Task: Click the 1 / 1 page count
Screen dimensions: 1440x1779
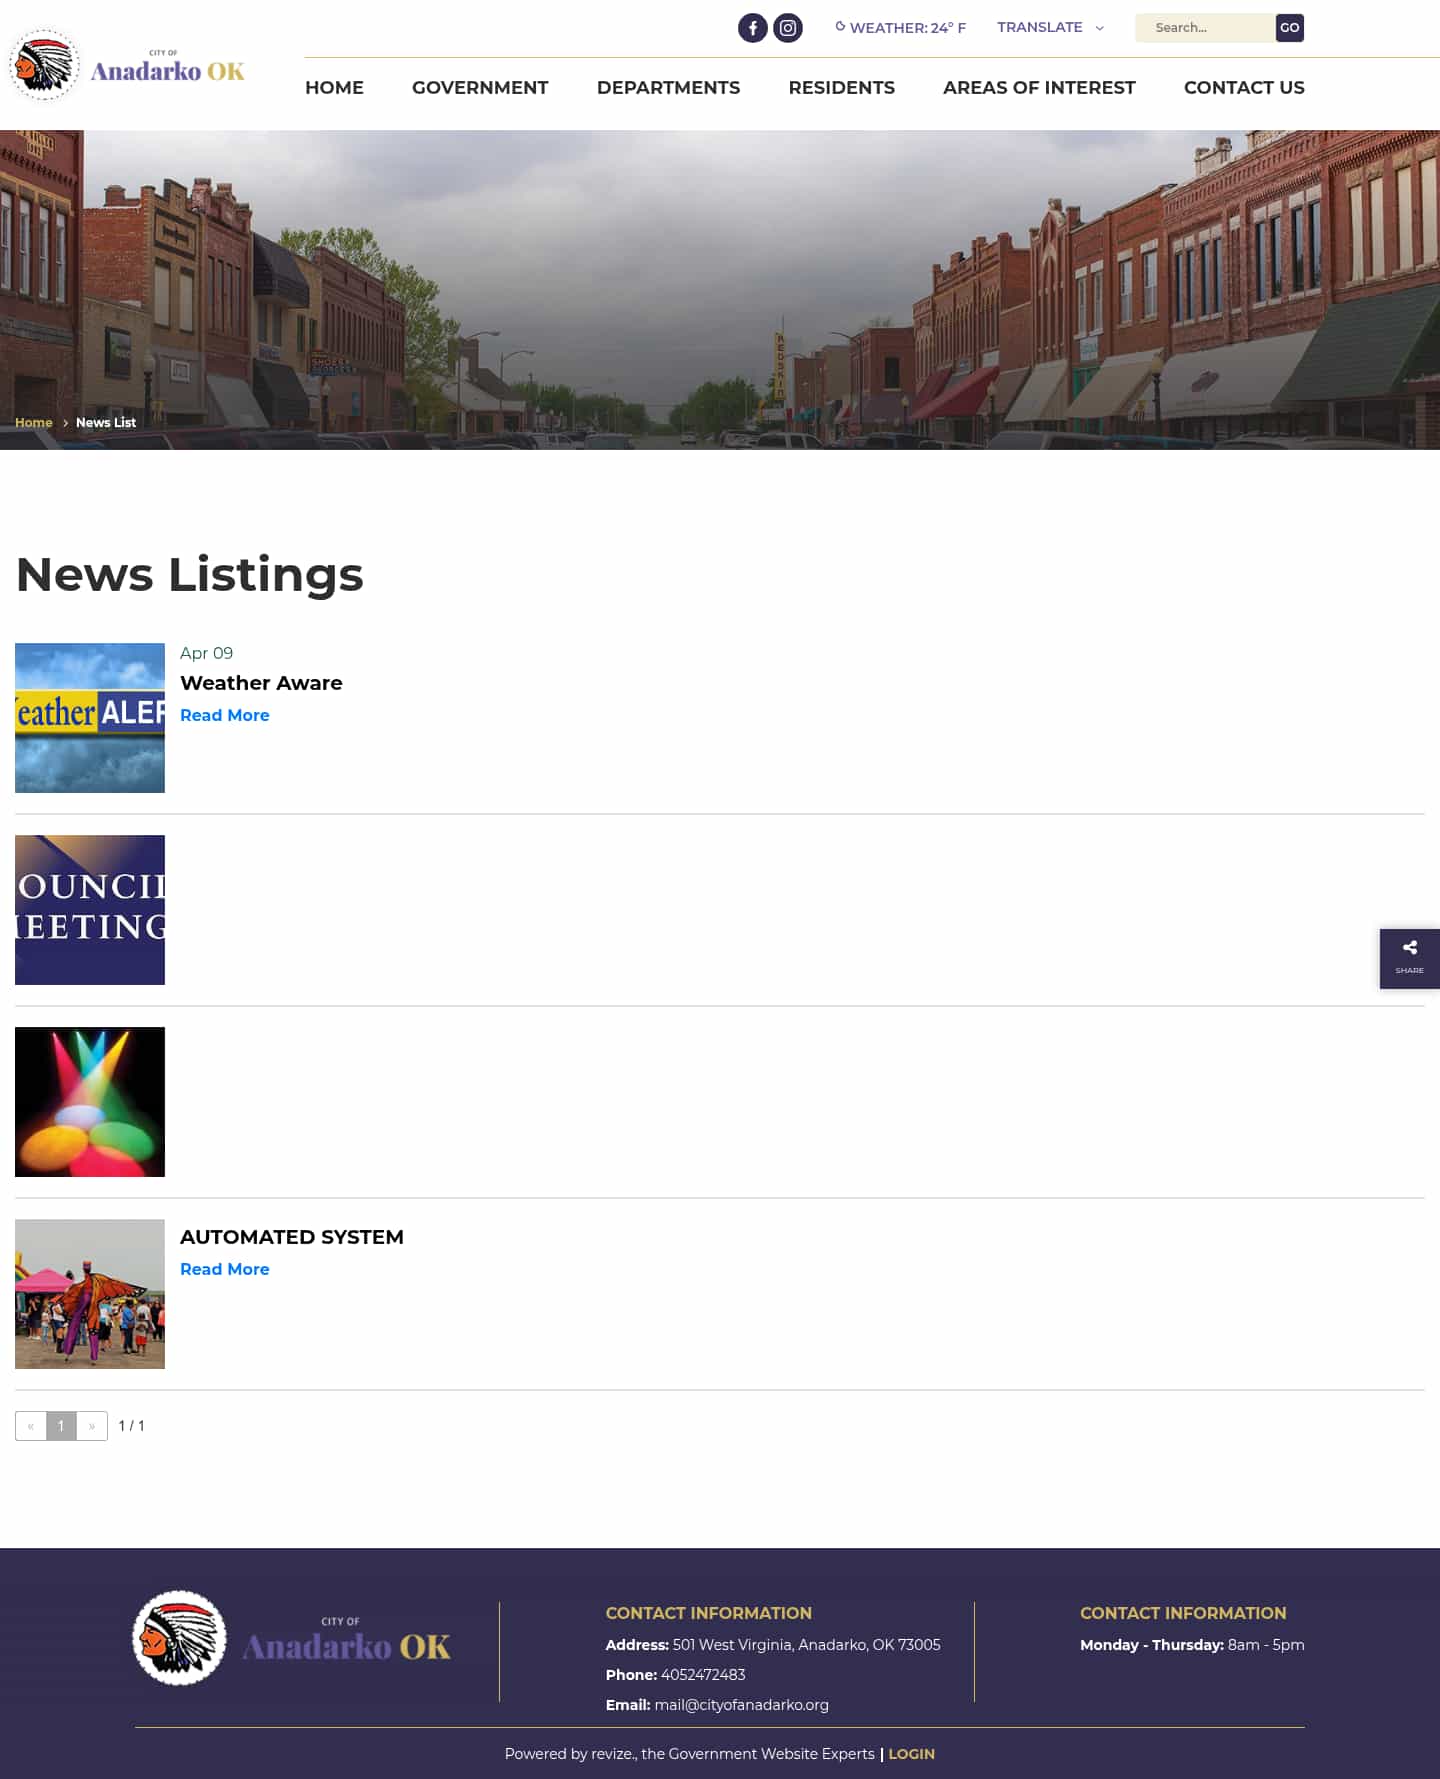Action: pos(132,1426)
